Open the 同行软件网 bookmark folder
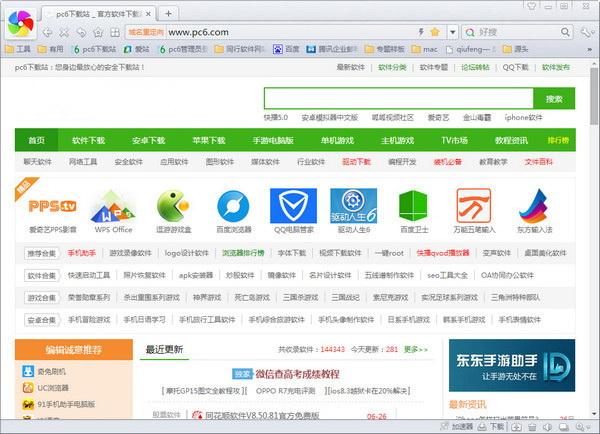Screen dimensions: 600x434 point(240,49)
